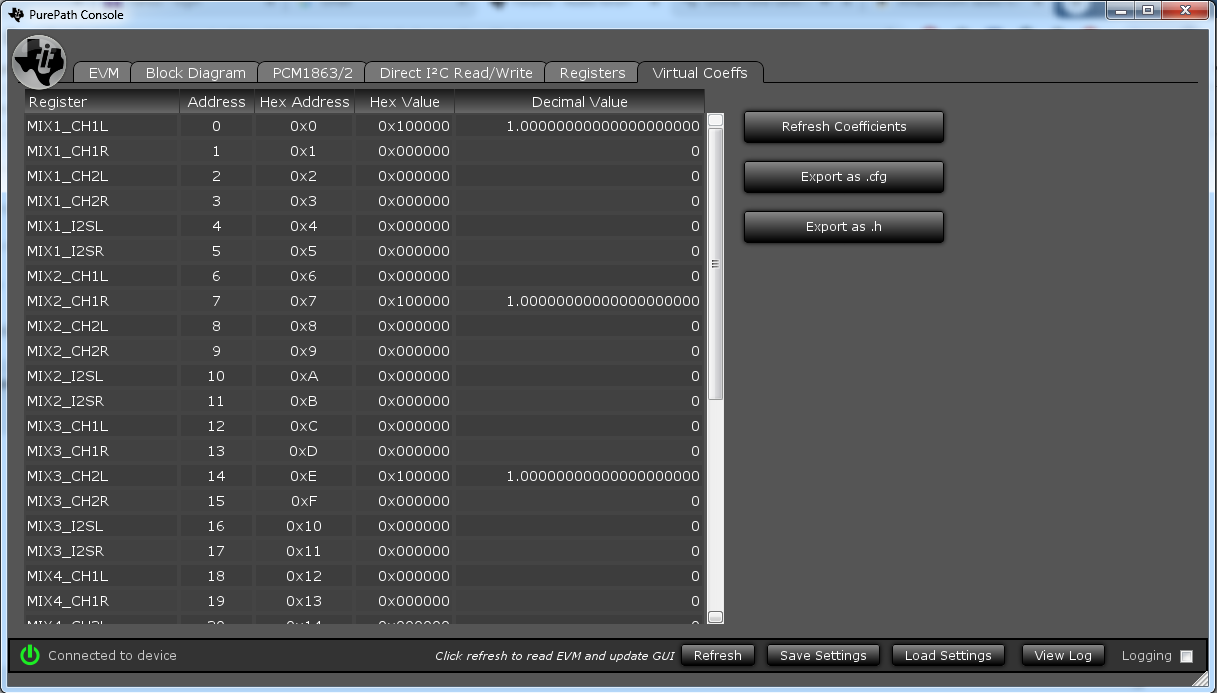Viewport: 1217px width, 693px height.
Task: Click the Hex Value column header
Action: click(x=405, y=102)
